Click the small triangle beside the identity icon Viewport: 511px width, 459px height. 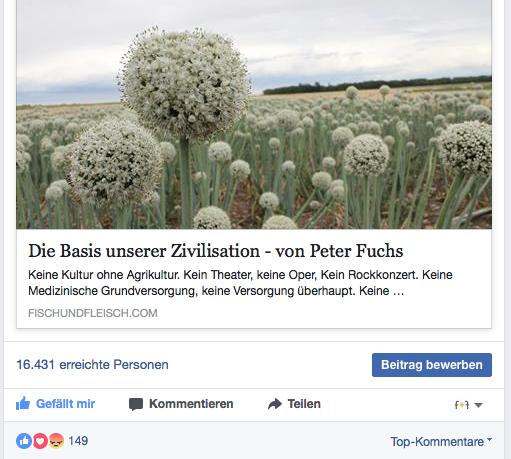point(478,405)
